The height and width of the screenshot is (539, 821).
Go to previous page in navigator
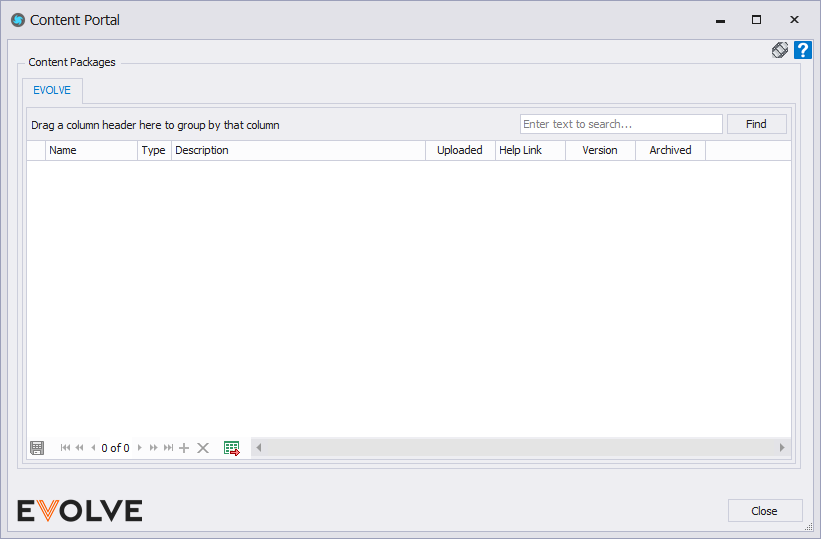[x=80, y=448]
